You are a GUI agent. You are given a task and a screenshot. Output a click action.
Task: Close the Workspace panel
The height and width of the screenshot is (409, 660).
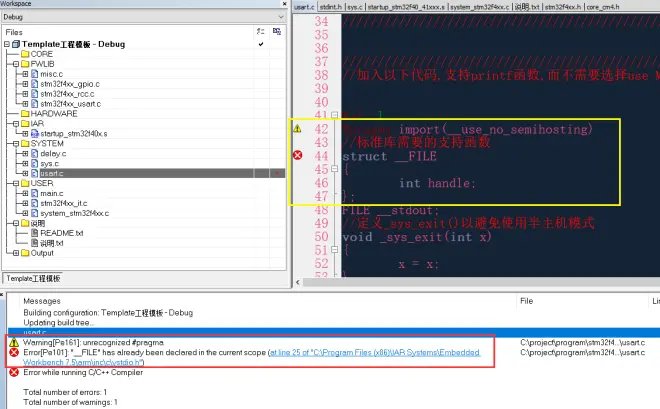click(x=284, y=4)
